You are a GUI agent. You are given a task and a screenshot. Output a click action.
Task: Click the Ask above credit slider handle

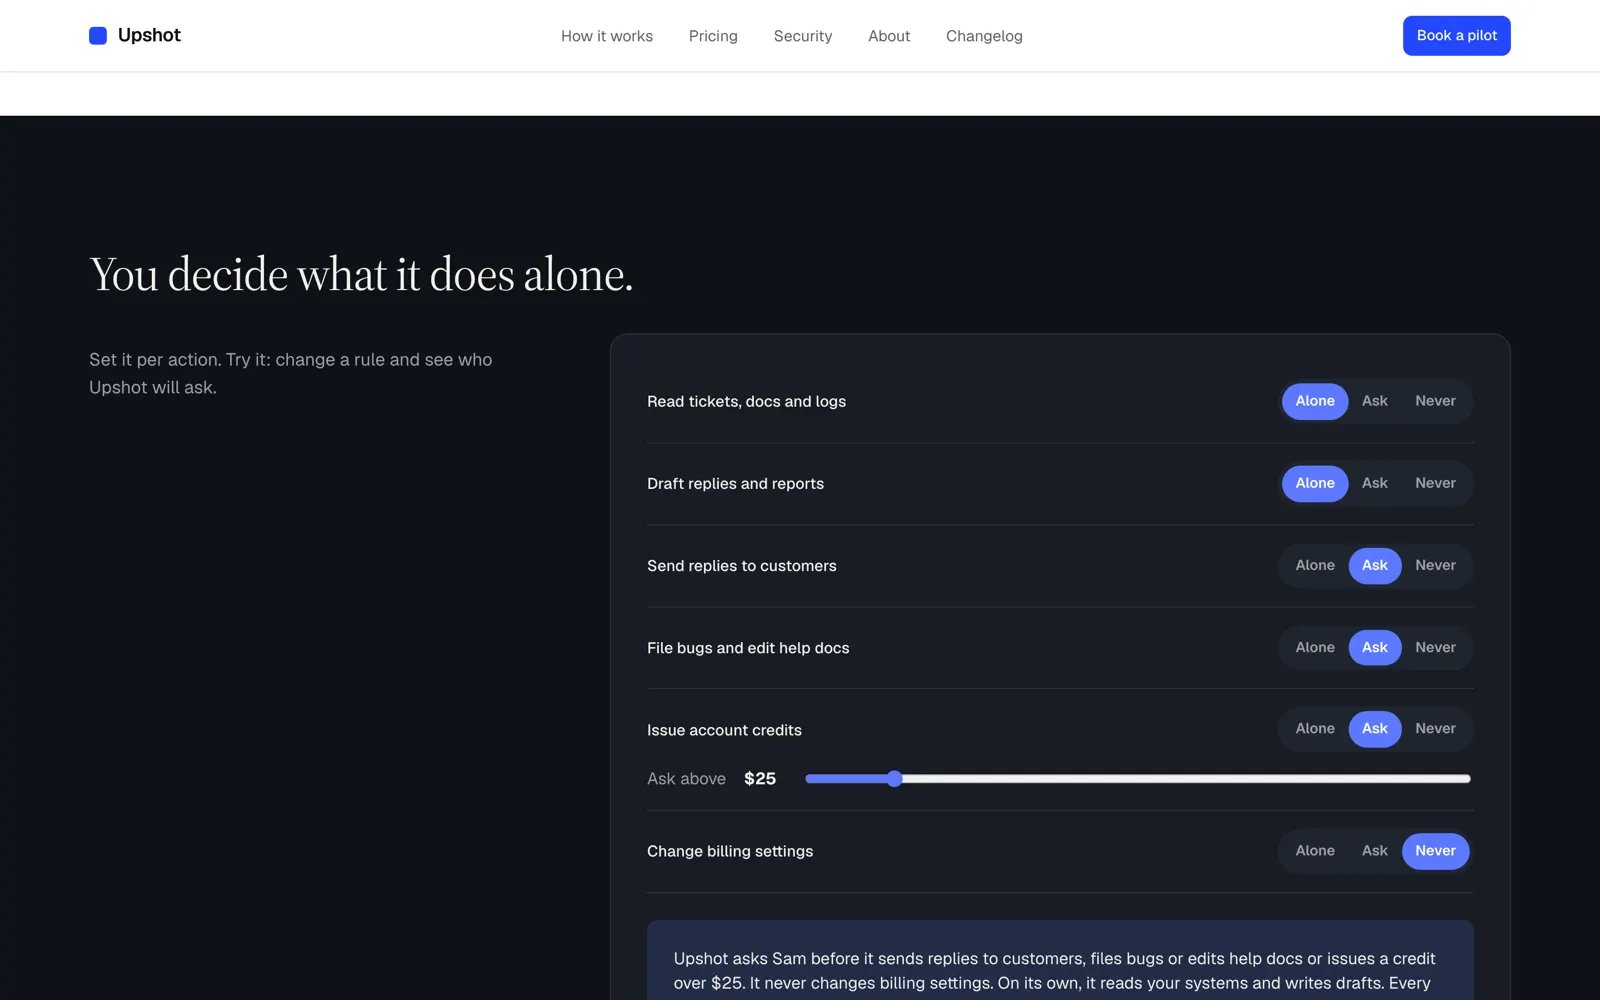pos(895,779)
